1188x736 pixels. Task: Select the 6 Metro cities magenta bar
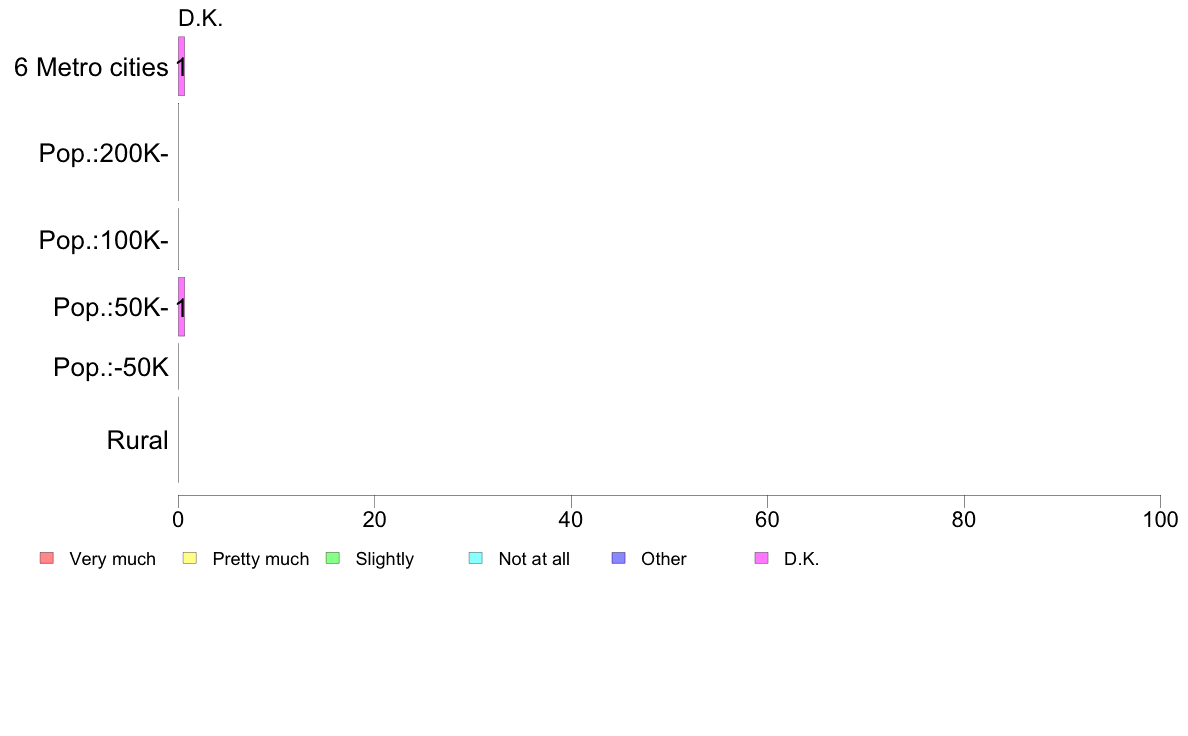pyautogui.click(x=181, y=66)
